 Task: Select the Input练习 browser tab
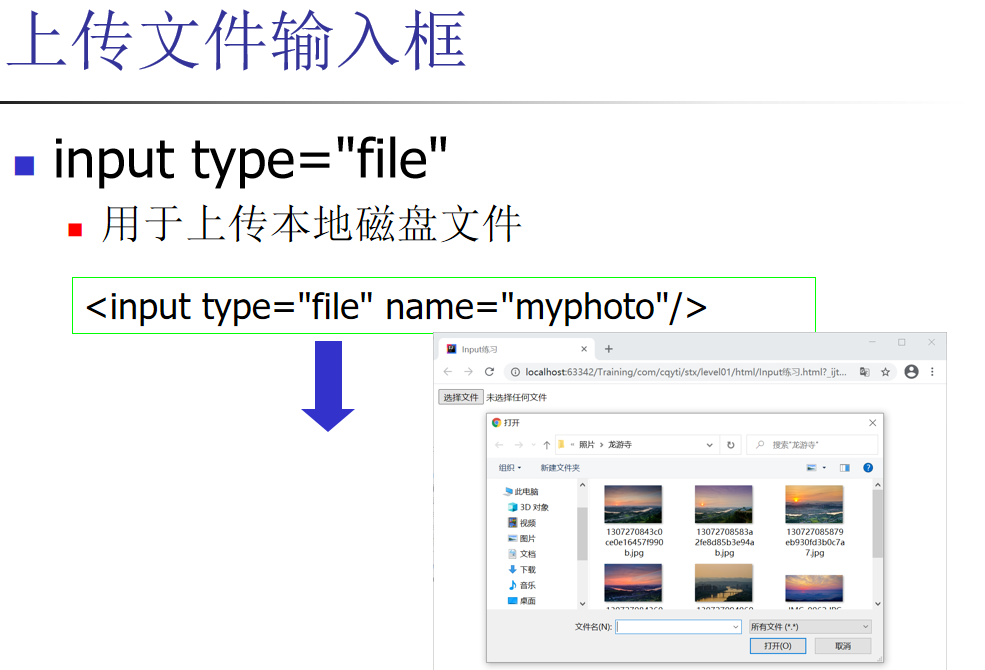click(516, 349)
